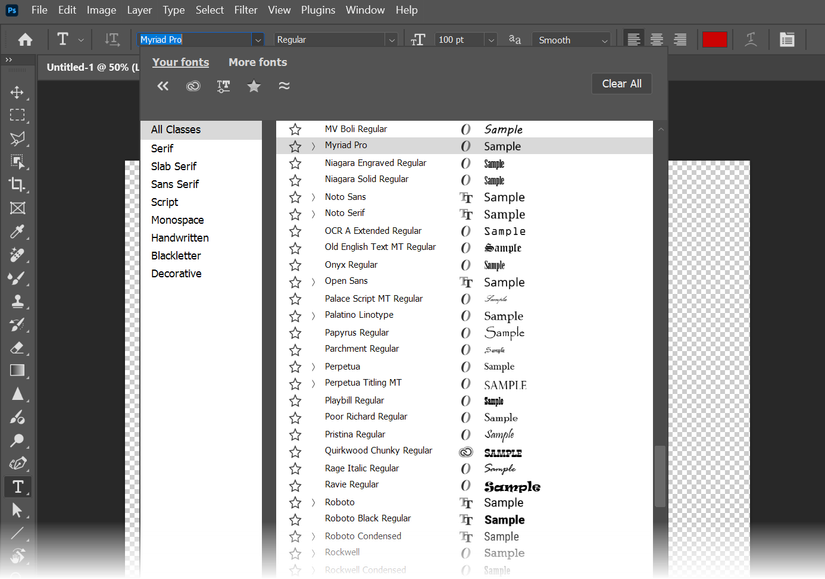Open the font size dropdown
Screen dimensions: 825x579
click(x=491, y=40)
